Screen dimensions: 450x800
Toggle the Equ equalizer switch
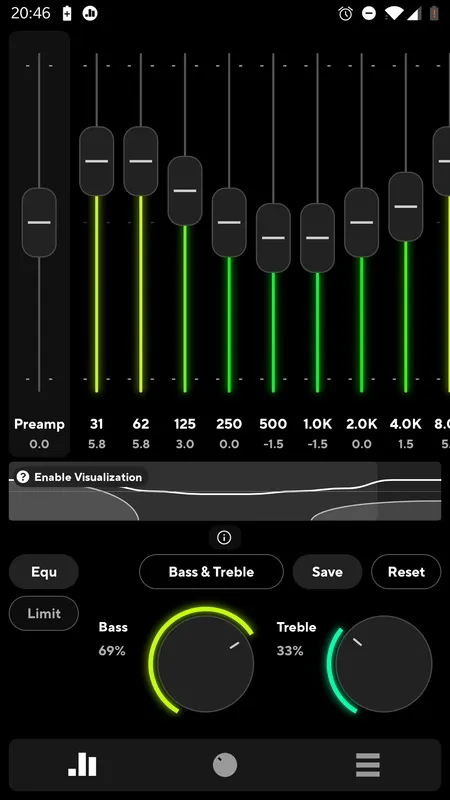(x=44, y=572)
